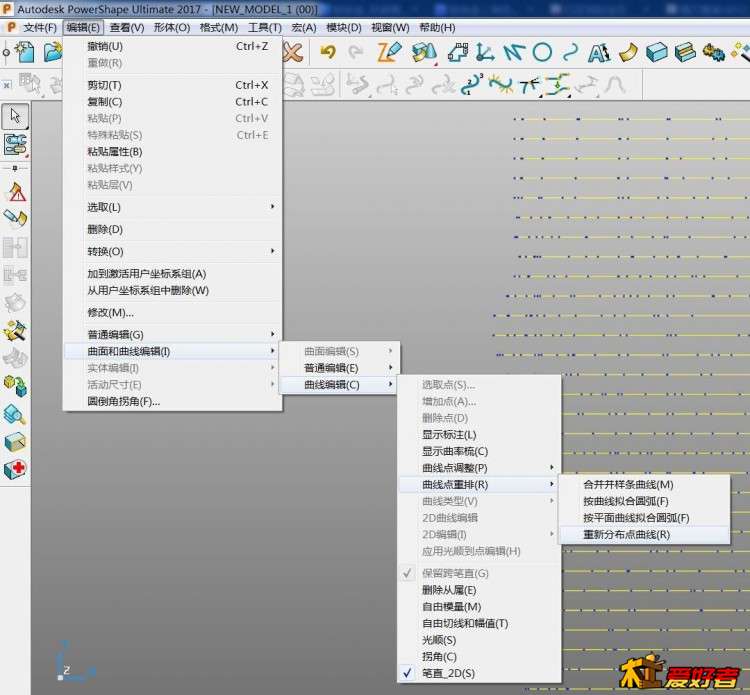Select the Line drawing tool icon
The height and width of the screenshot is (695, 750).
(x=514, y=52)
